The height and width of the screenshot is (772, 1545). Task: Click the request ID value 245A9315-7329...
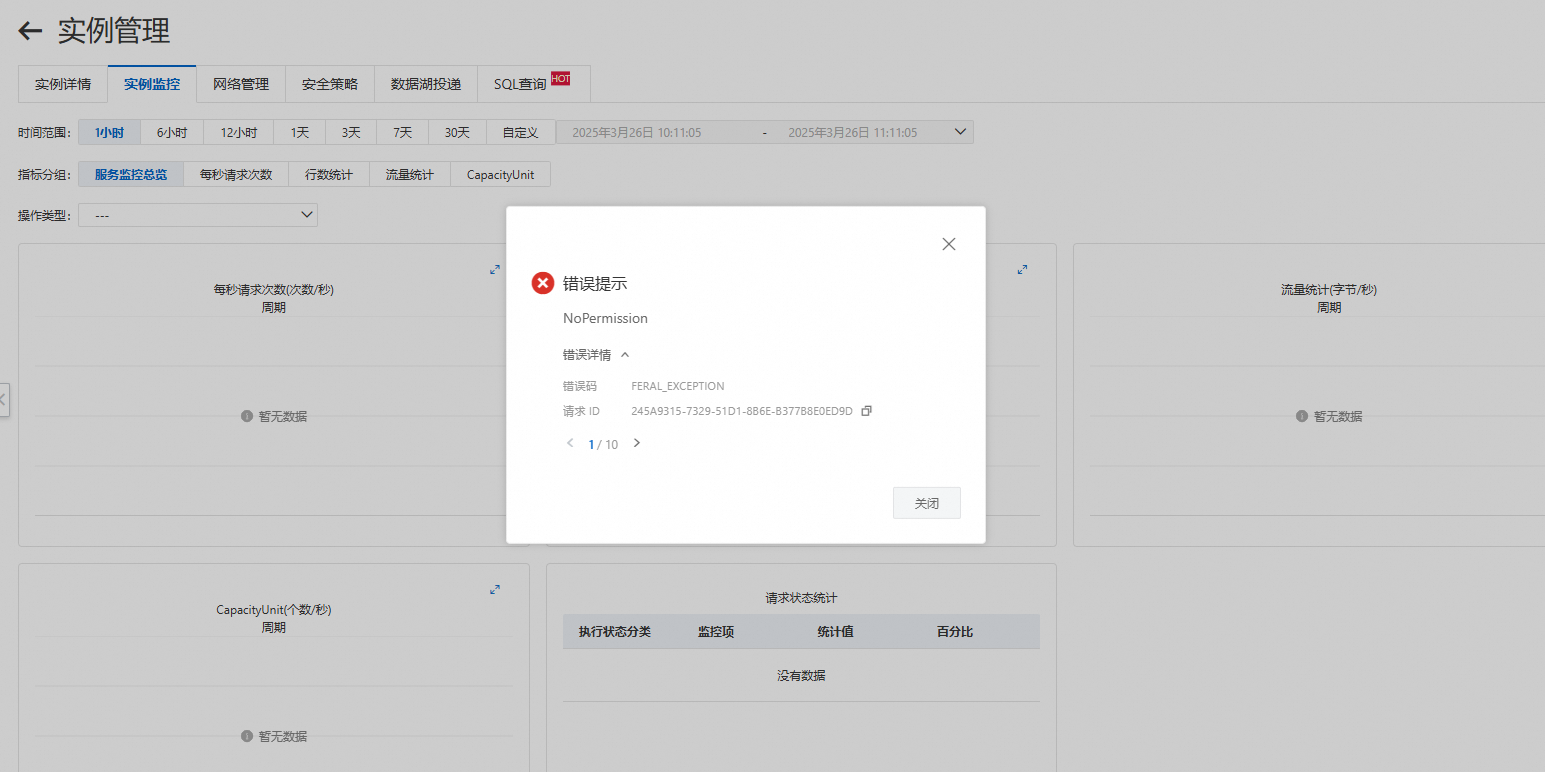coord(742,411)
